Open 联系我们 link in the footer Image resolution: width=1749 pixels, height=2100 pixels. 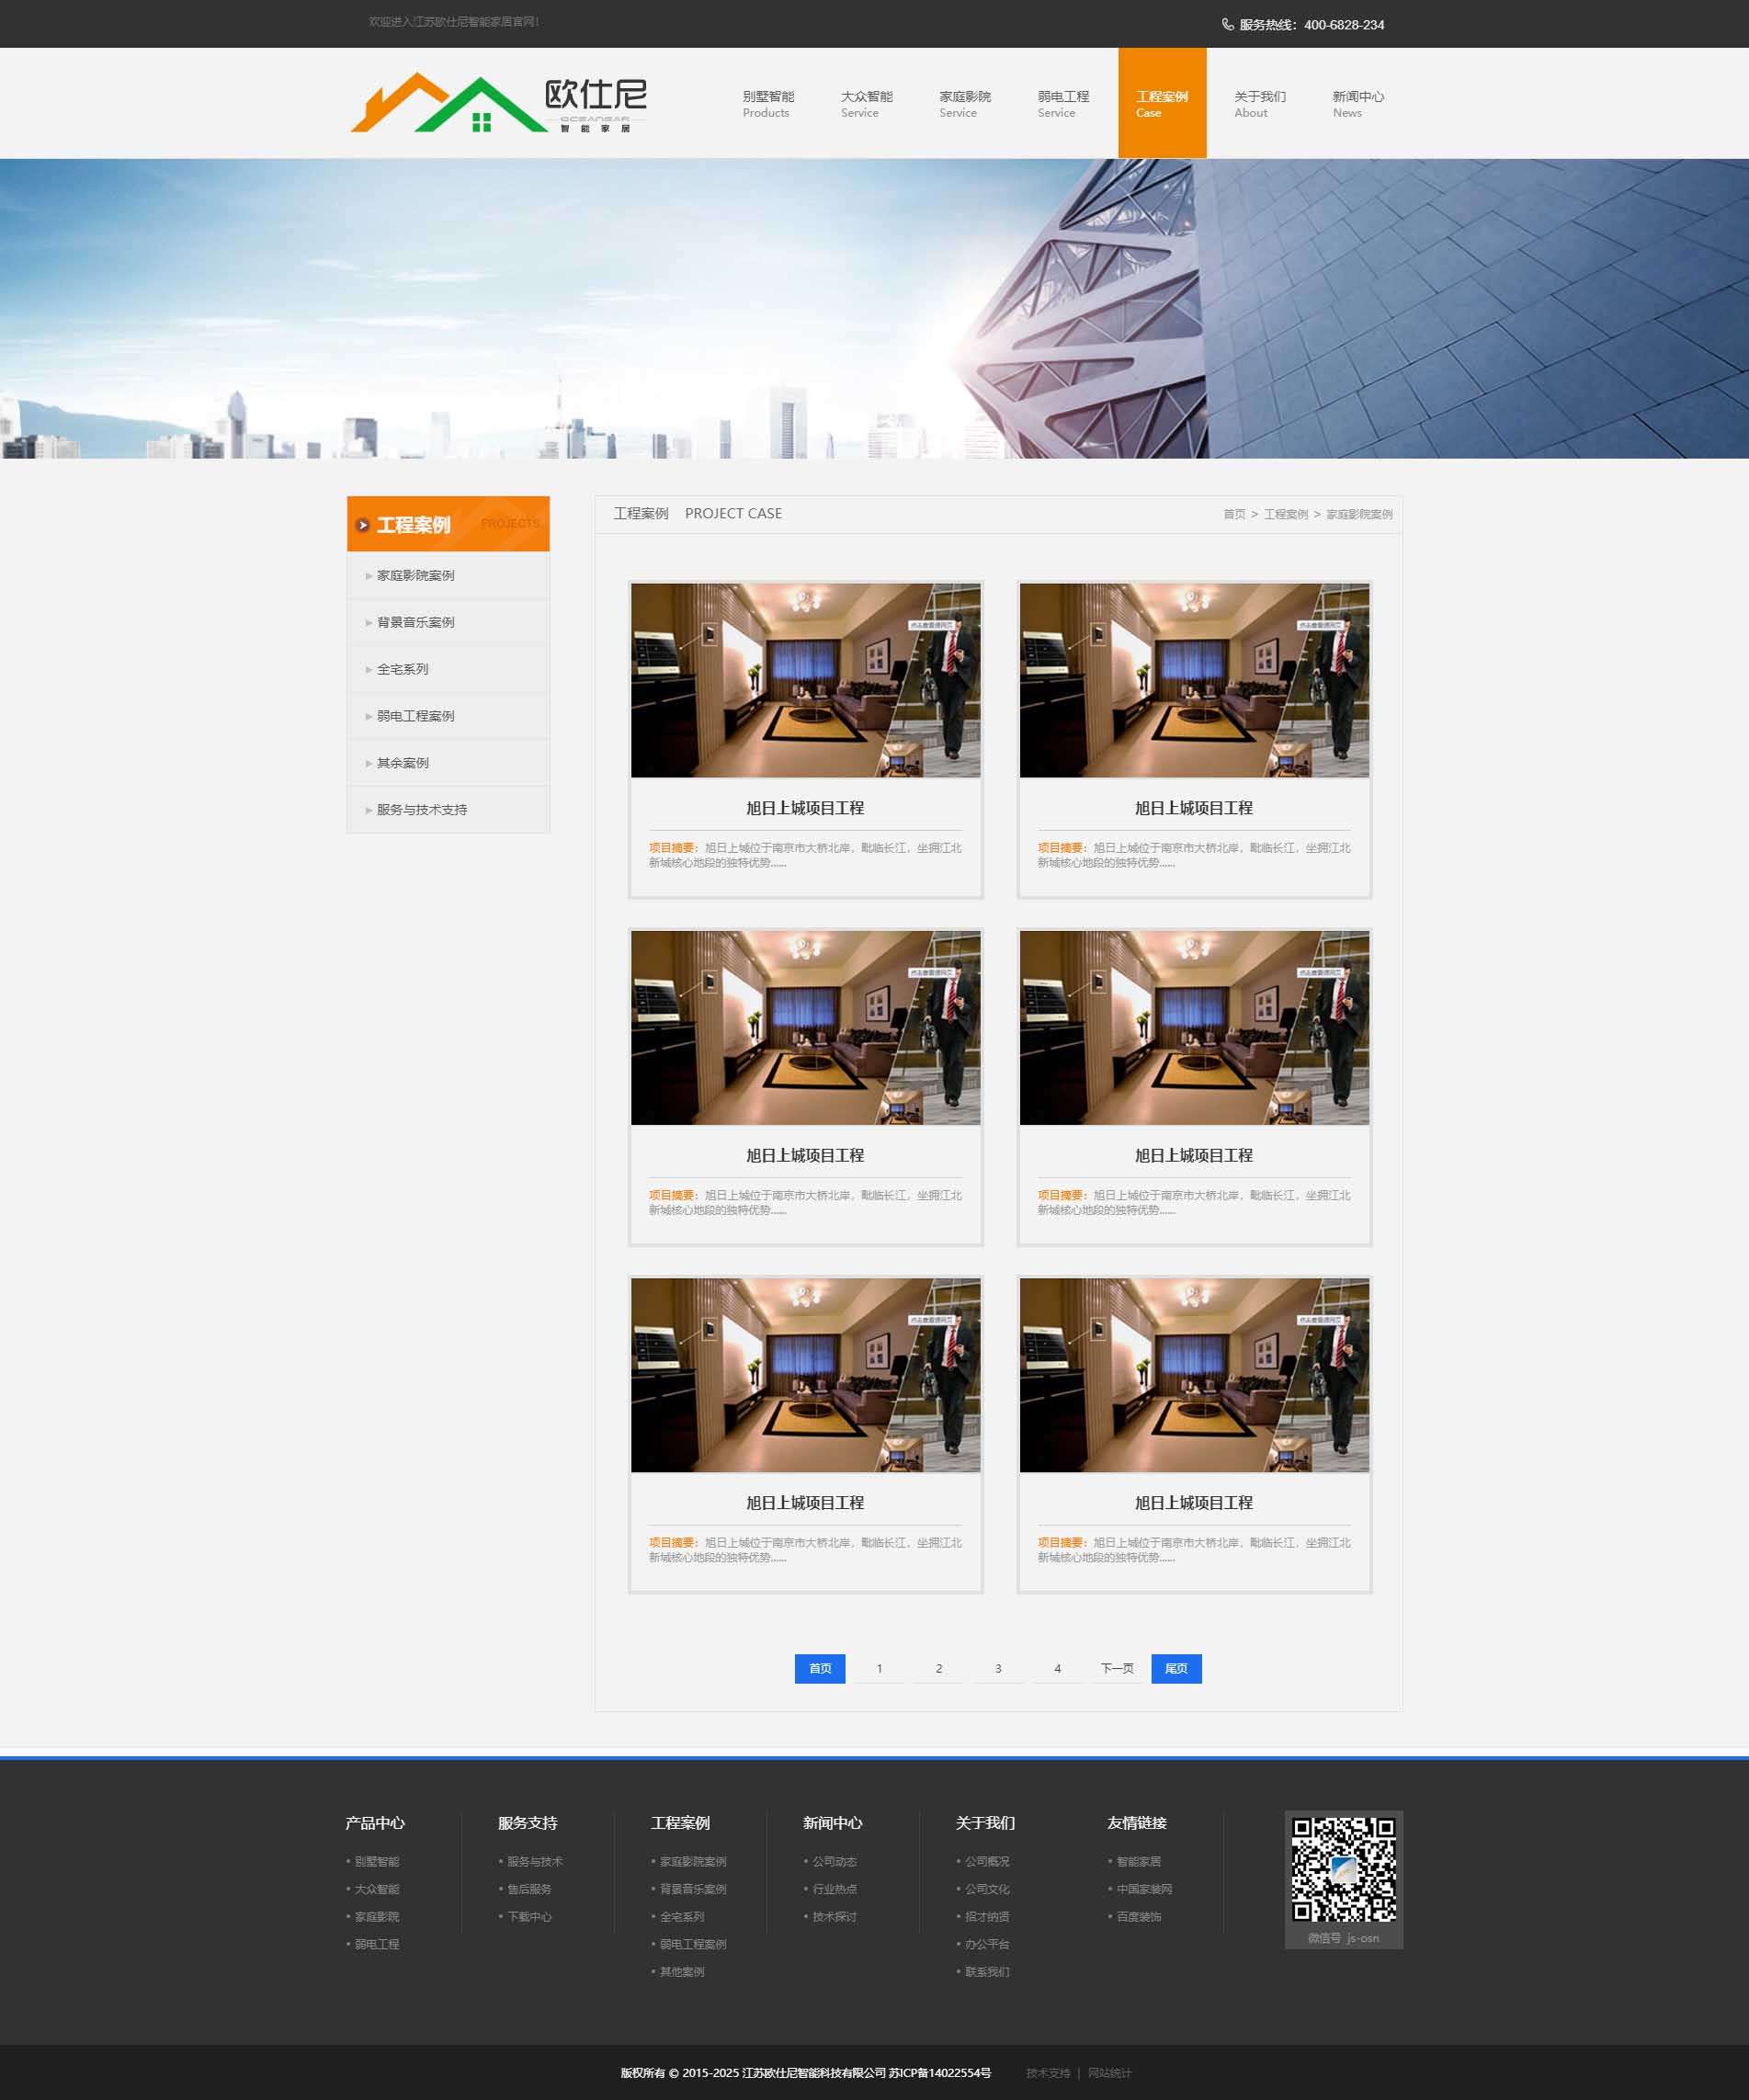[x=986, y=1971]
